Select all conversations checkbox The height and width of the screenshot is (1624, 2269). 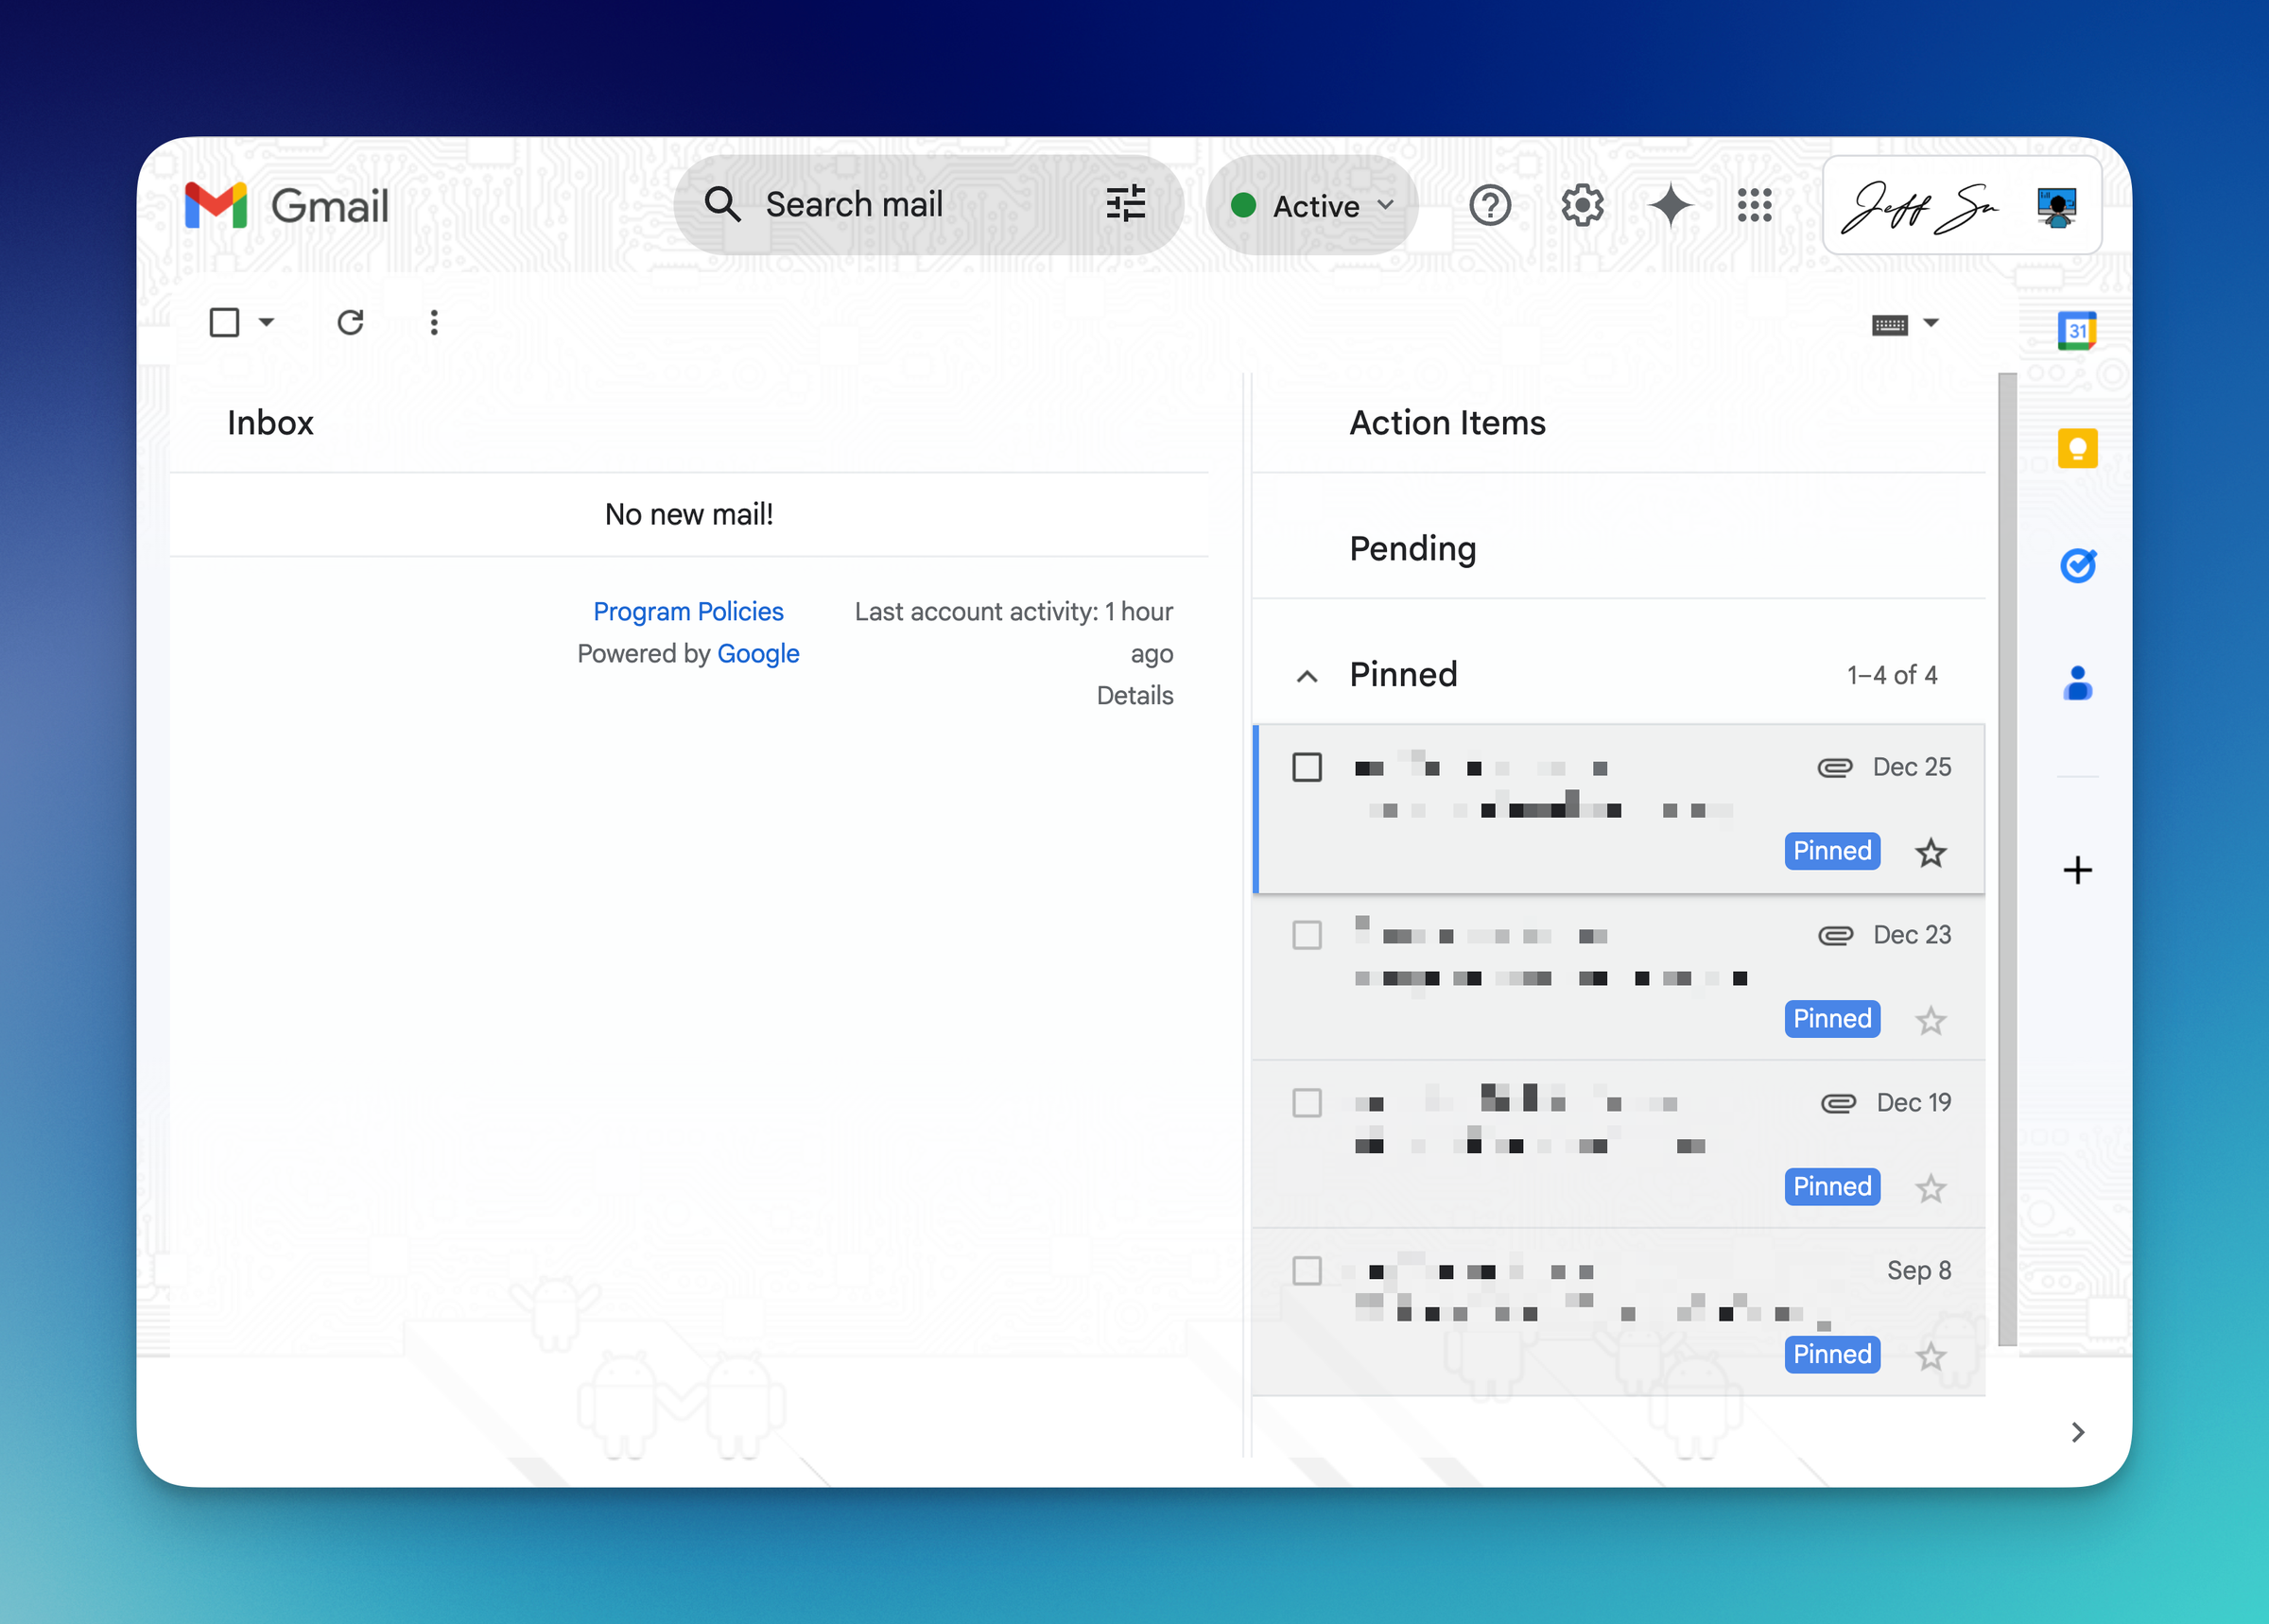pos(224,322)
